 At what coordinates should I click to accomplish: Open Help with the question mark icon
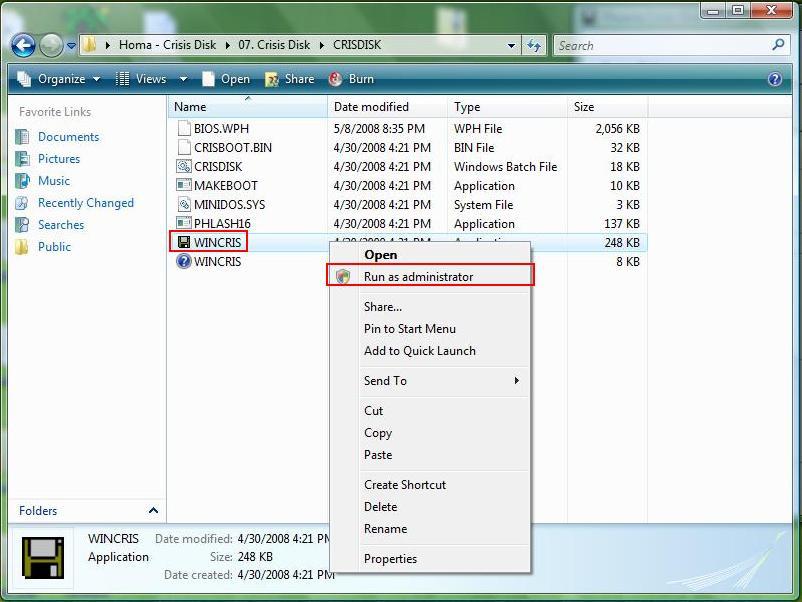pyautogui.click(x=775, y=79)
